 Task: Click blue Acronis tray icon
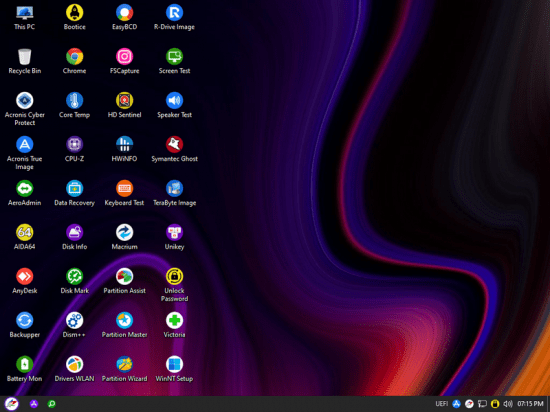pos(456,404)
